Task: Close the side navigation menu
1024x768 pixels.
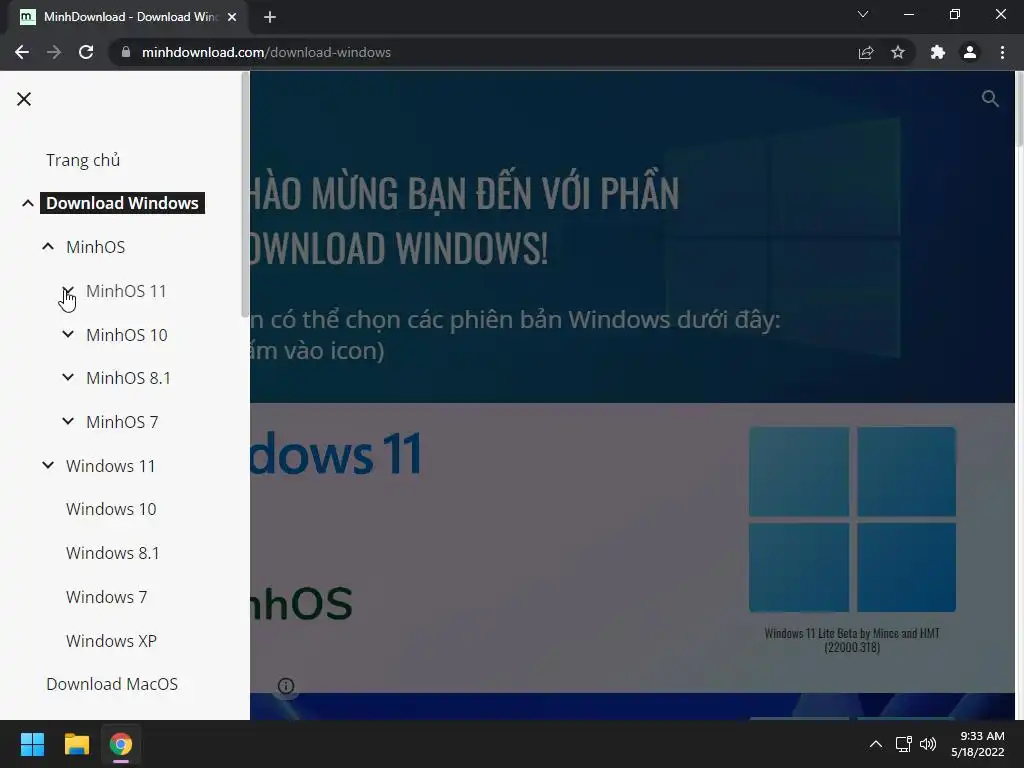Action: (24, 99)
